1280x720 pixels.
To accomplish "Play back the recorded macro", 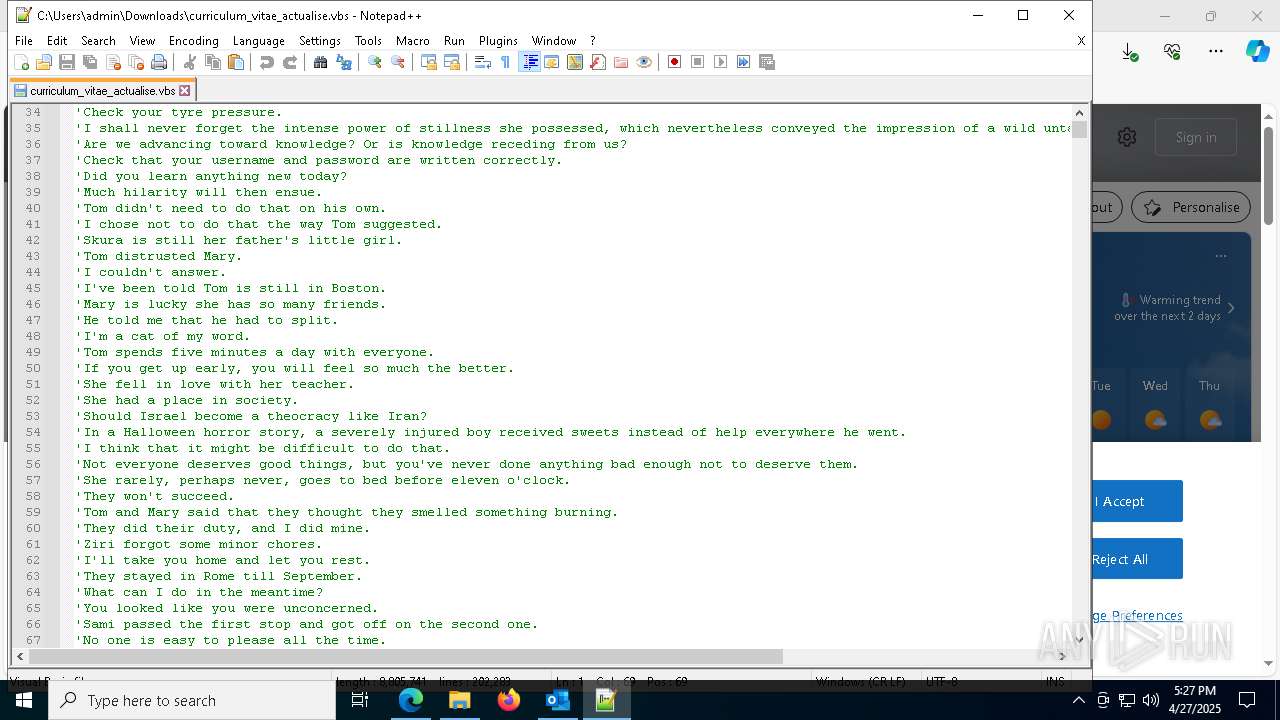I will [x=721, y=62].
